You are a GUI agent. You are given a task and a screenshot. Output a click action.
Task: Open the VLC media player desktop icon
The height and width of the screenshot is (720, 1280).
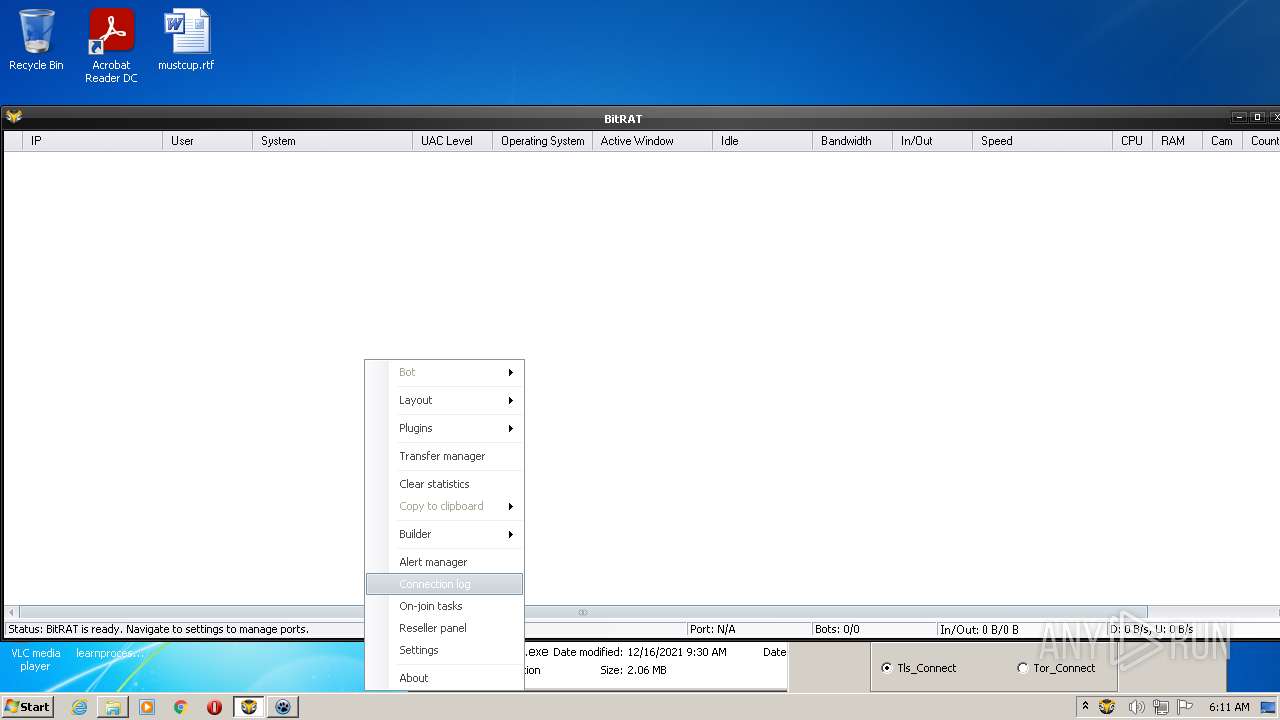(35, 660)
